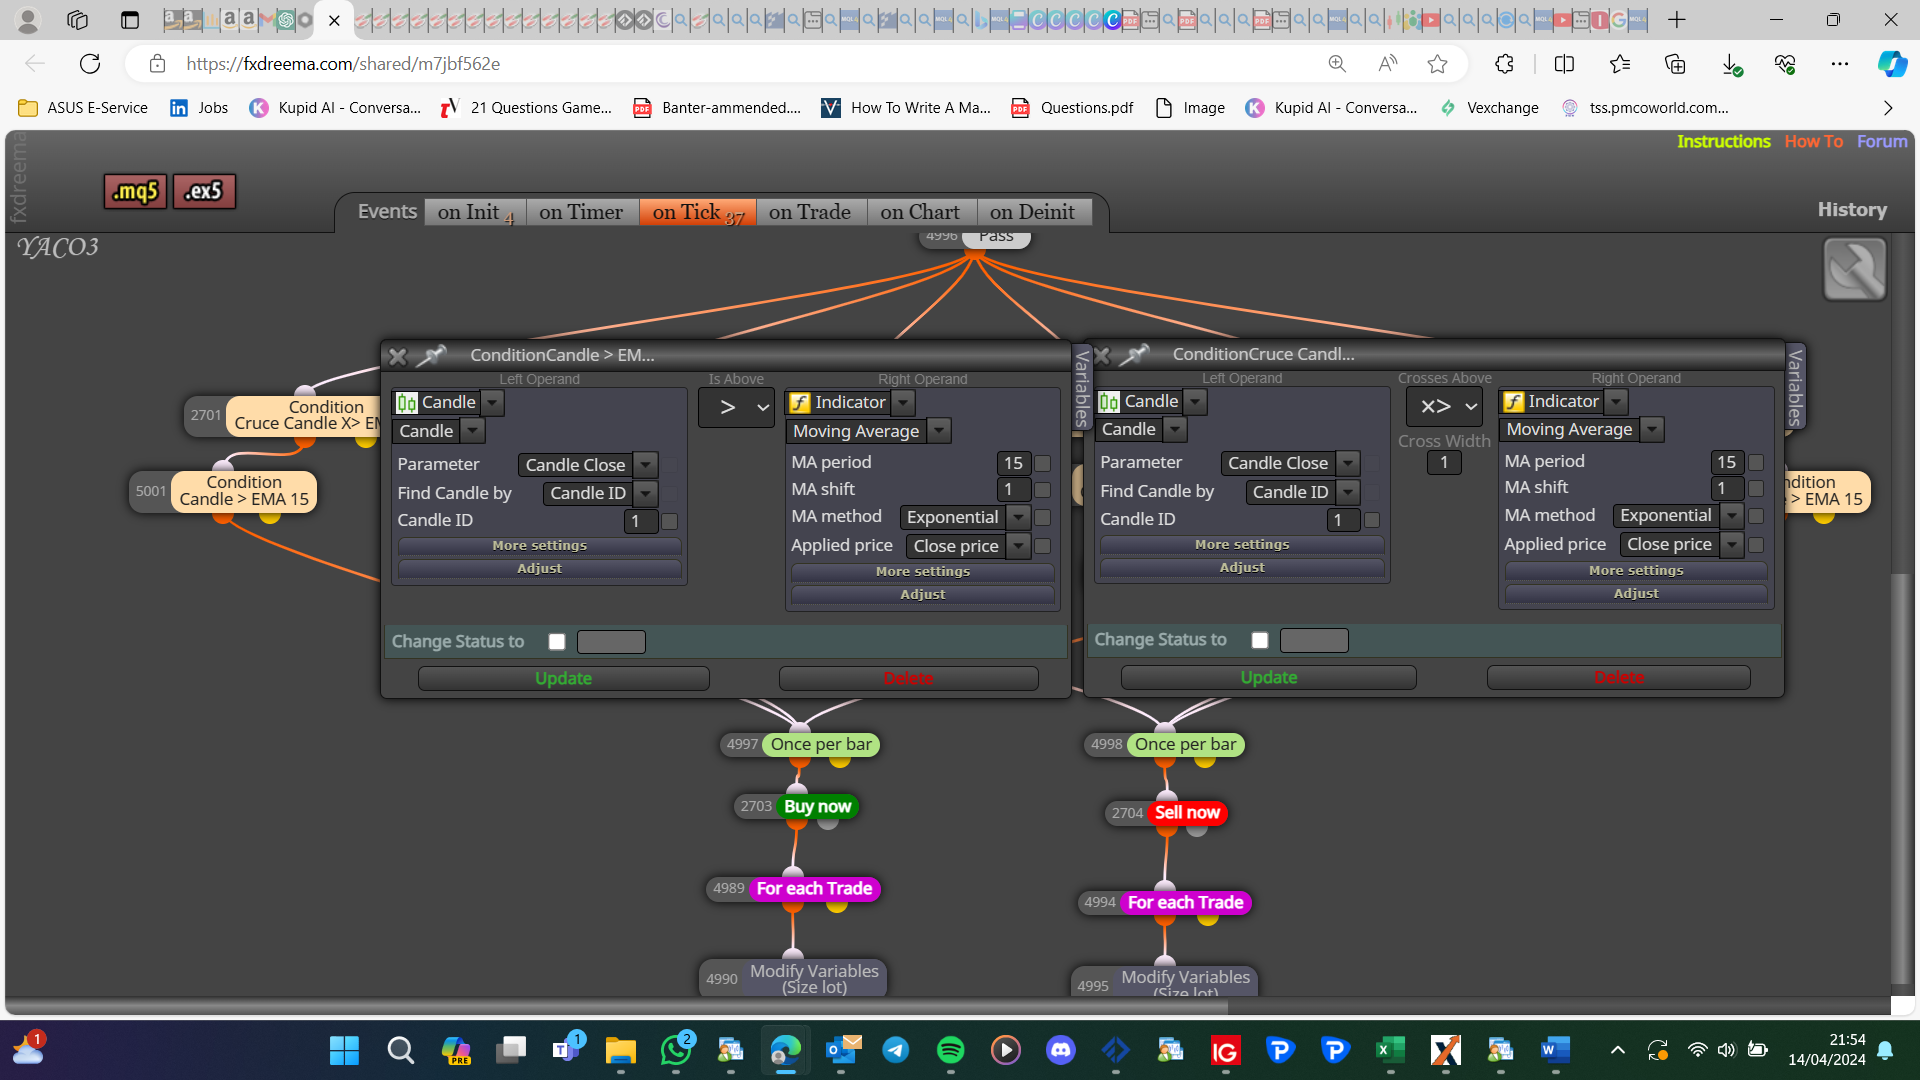Click the Indicator function icon in left panel
The width and height of the screenshot is (1920, 1080).
(800, 403)
